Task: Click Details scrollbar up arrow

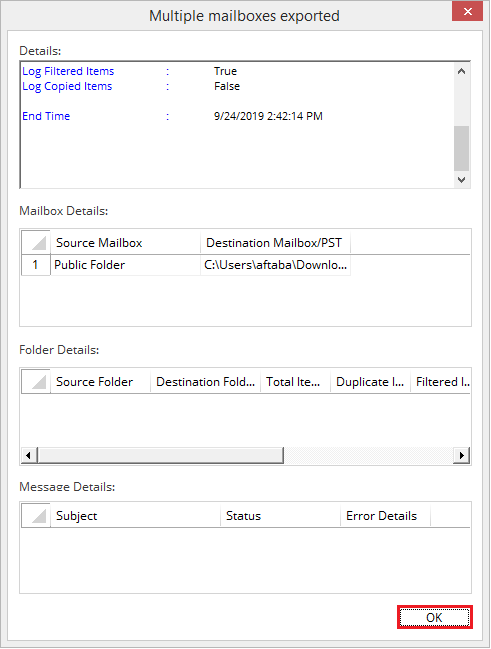Action: pyautogui.click(x=462, y=71)
